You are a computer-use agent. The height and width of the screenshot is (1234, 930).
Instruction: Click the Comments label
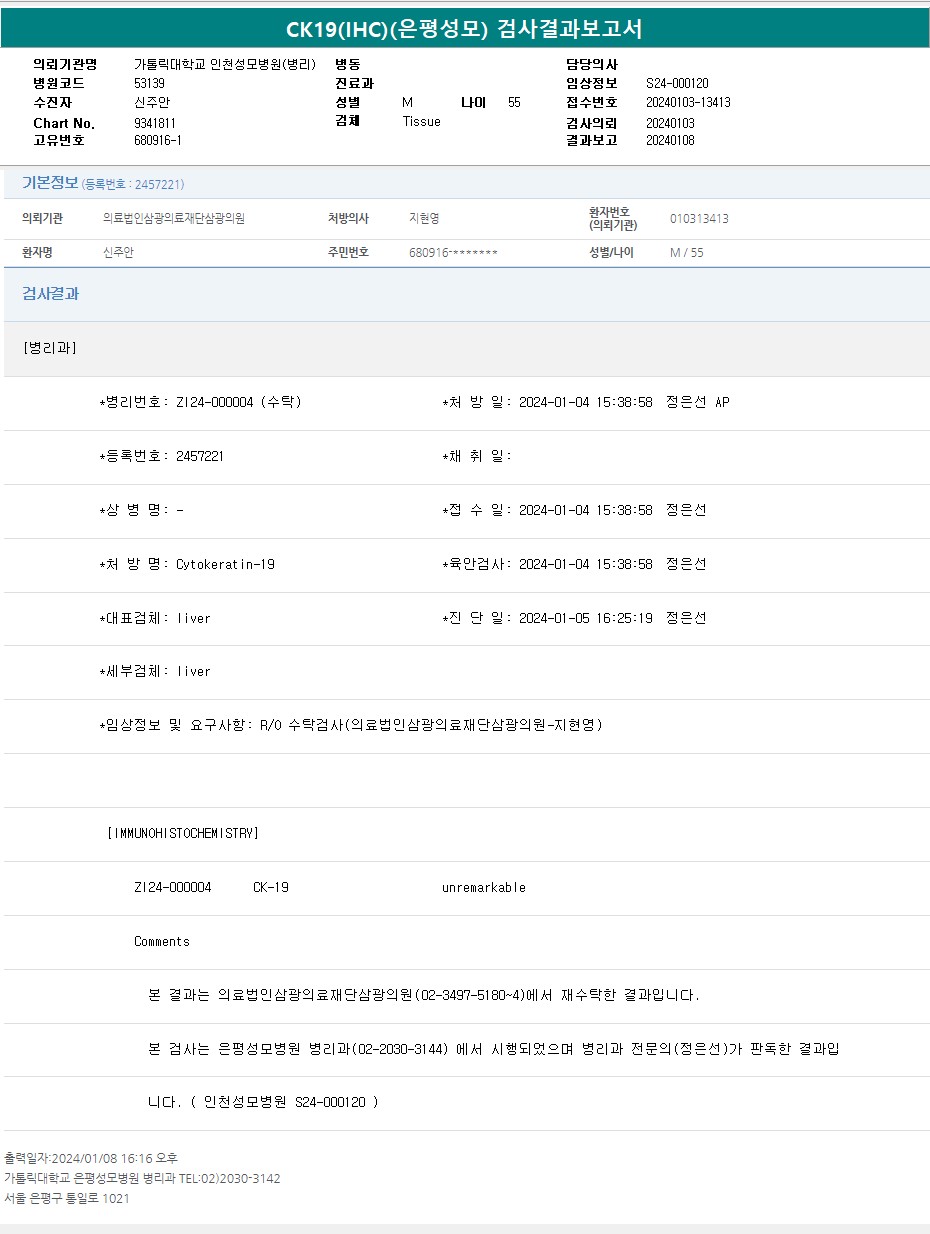[162, 941]
